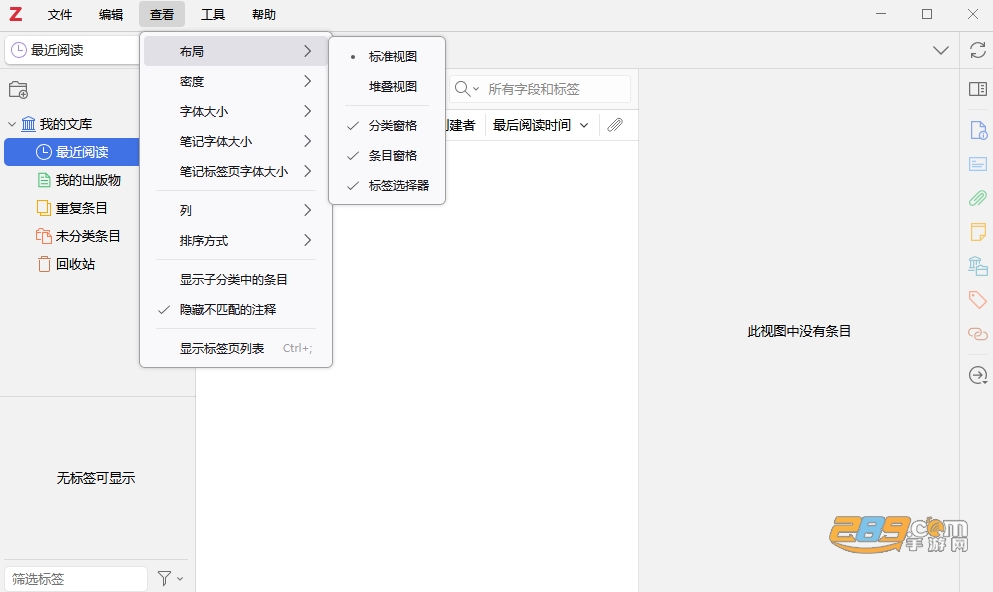Open the item info document icon

click(978, 130)
